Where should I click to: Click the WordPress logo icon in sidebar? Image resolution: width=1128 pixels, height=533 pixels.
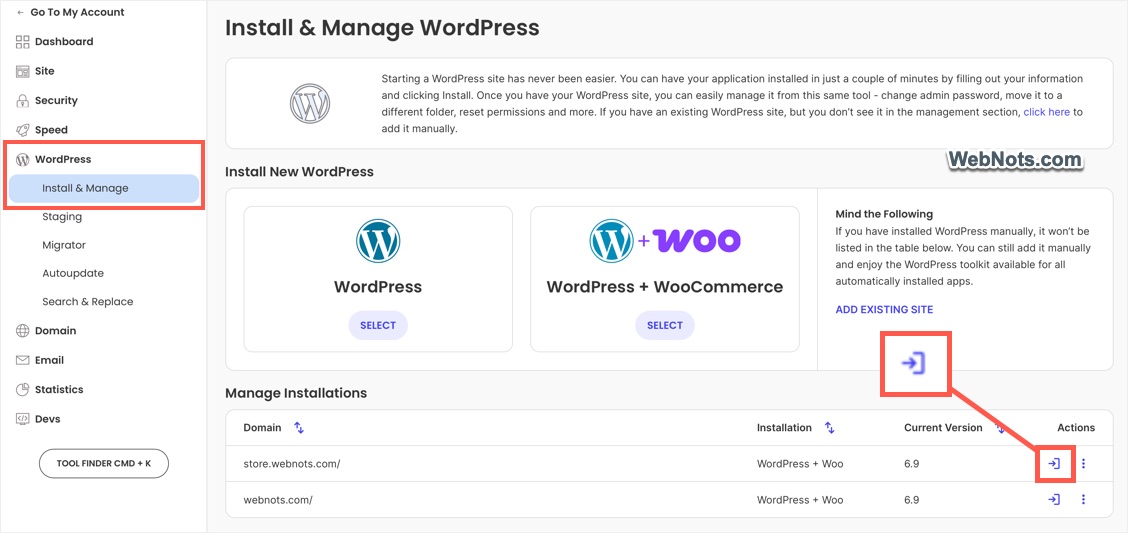[22, 159]
